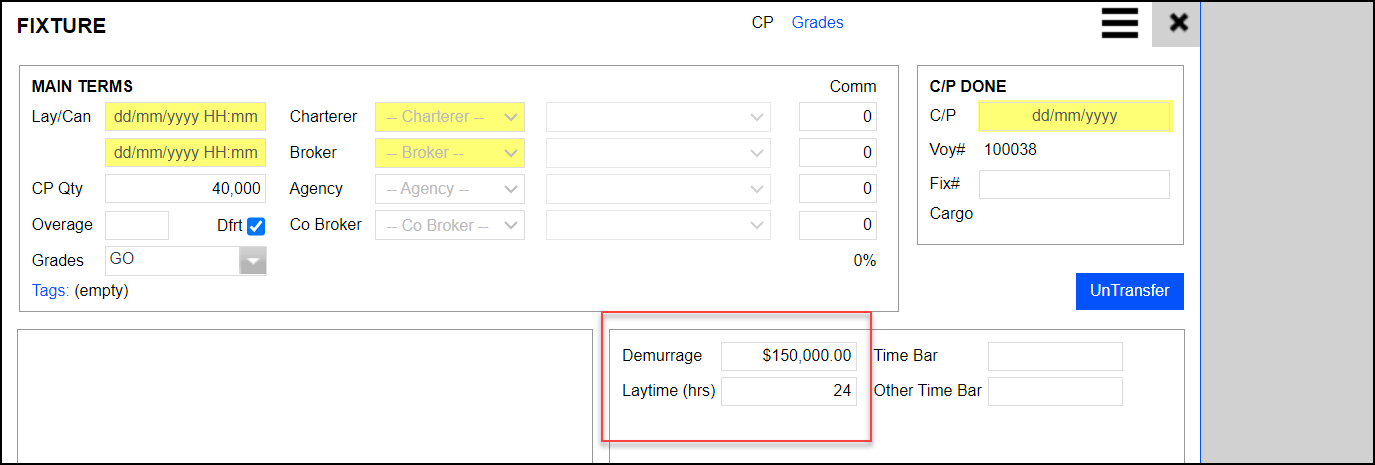This screenshot has height=465, width=1375.
Task: Click the first Lay/Can date field
Action: tap(186, 117)
